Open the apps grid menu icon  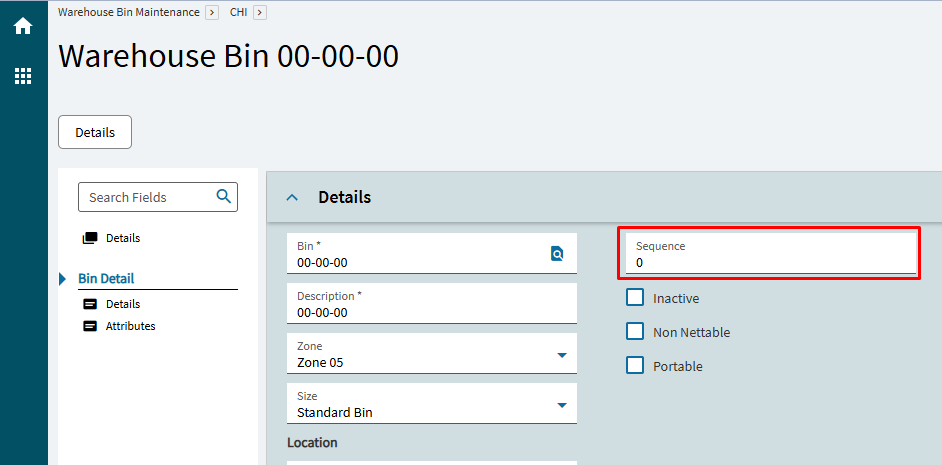pos(23,76)
